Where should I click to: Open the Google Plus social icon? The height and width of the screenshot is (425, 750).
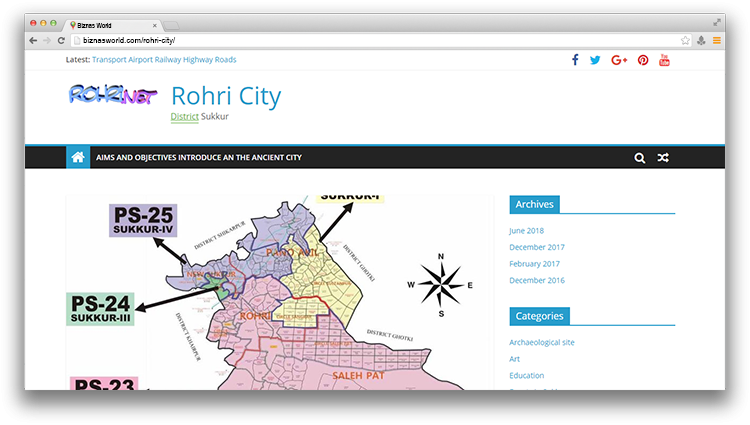[619, 60]
